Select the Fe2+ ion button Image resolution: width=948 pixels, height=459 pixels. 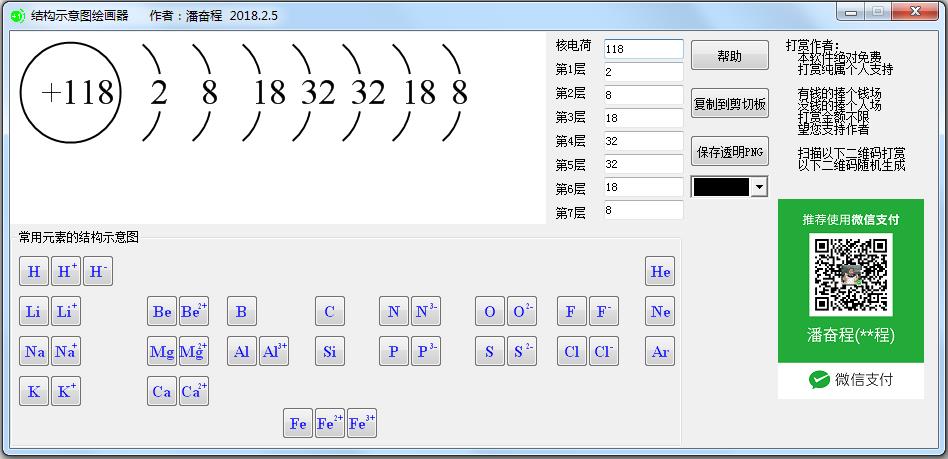coord(330,423)
